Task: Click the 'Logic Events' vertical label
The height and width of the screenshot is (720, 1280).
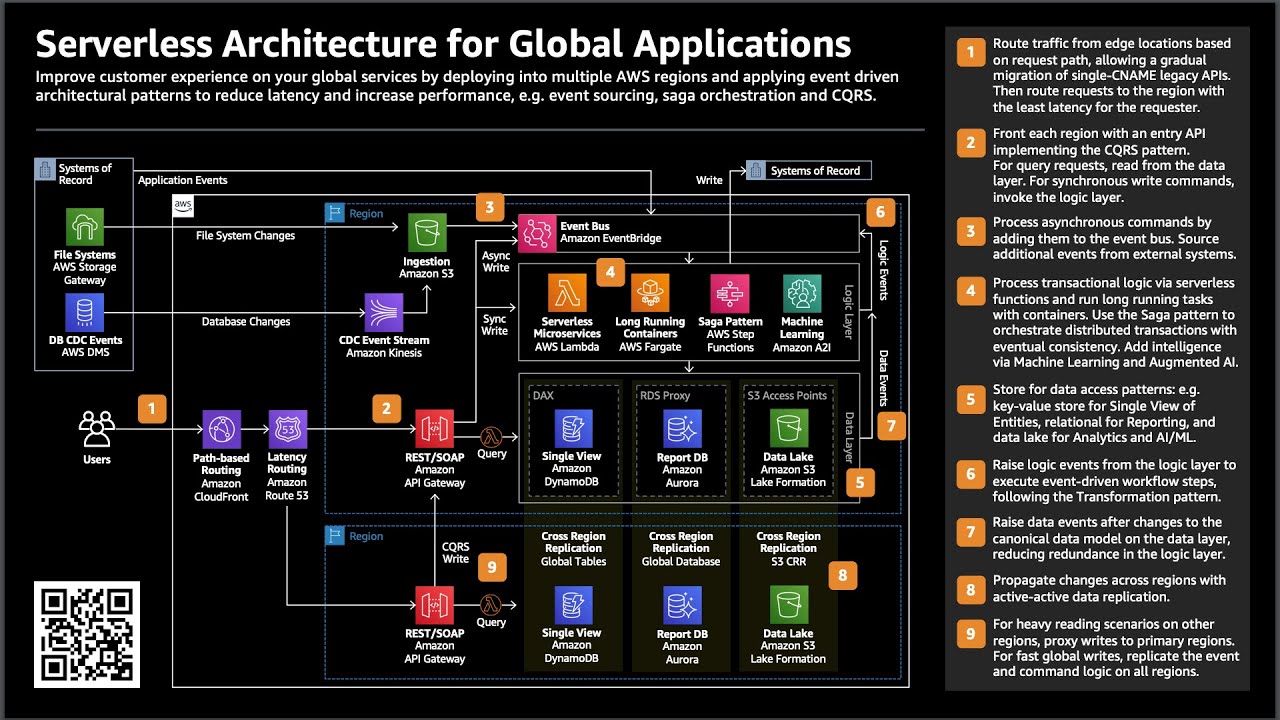Action: pyautogui.click(x=883, y=270)
